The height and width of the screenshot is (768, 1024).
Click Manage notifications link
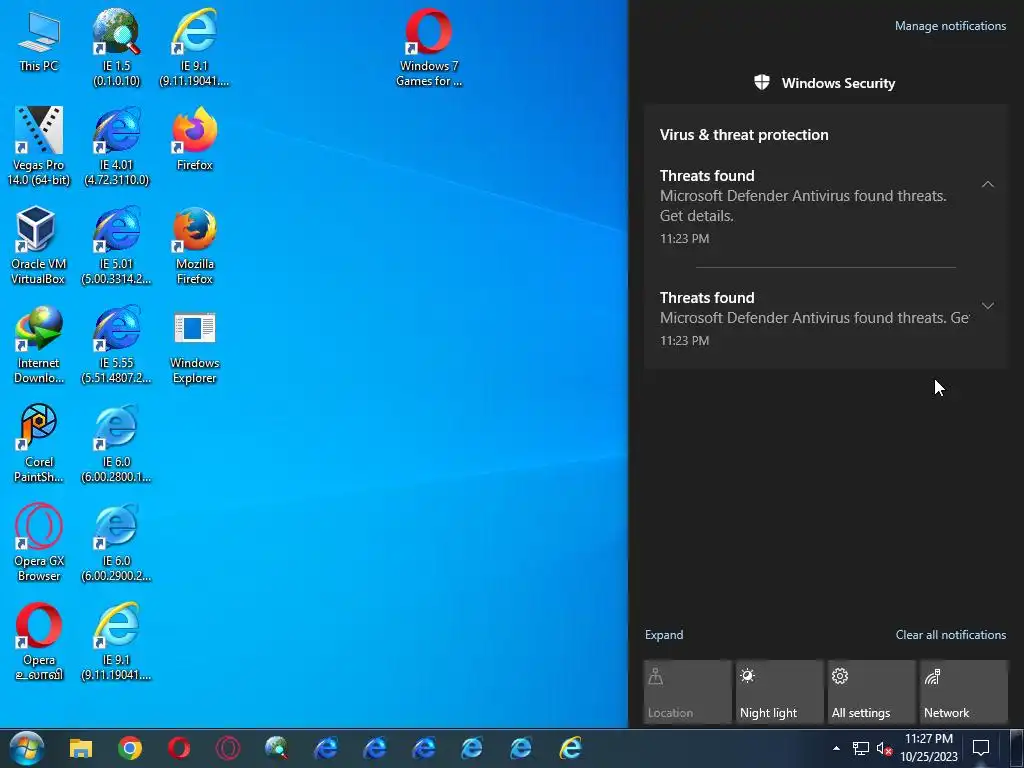click(950, 26)
